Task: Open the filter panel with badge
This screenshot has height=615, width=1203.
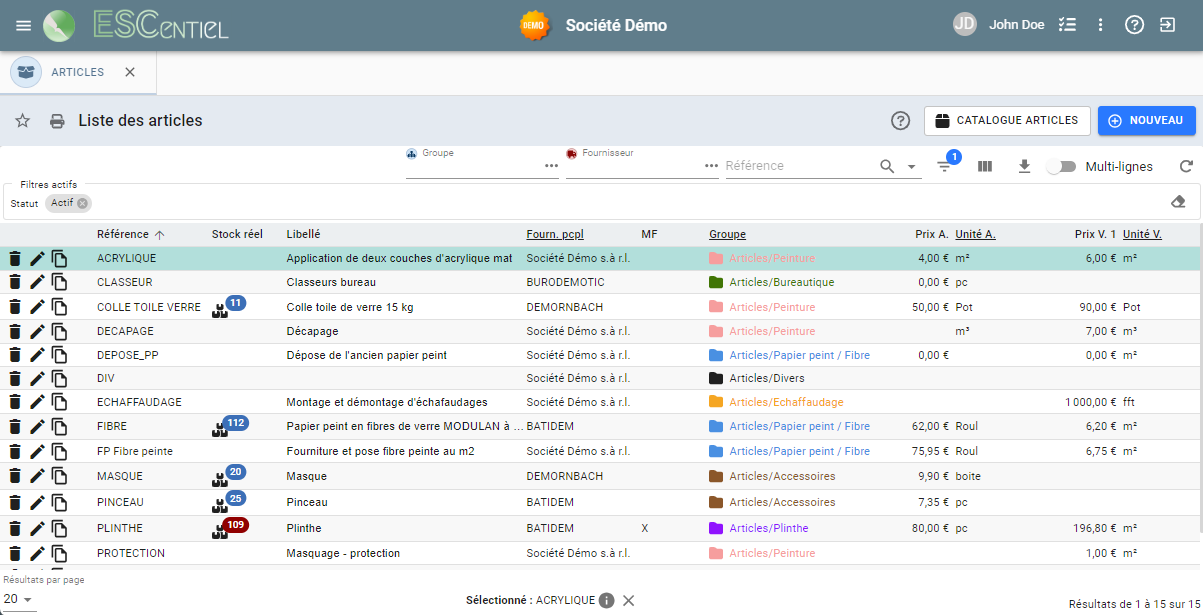Action: pos(945,166)
